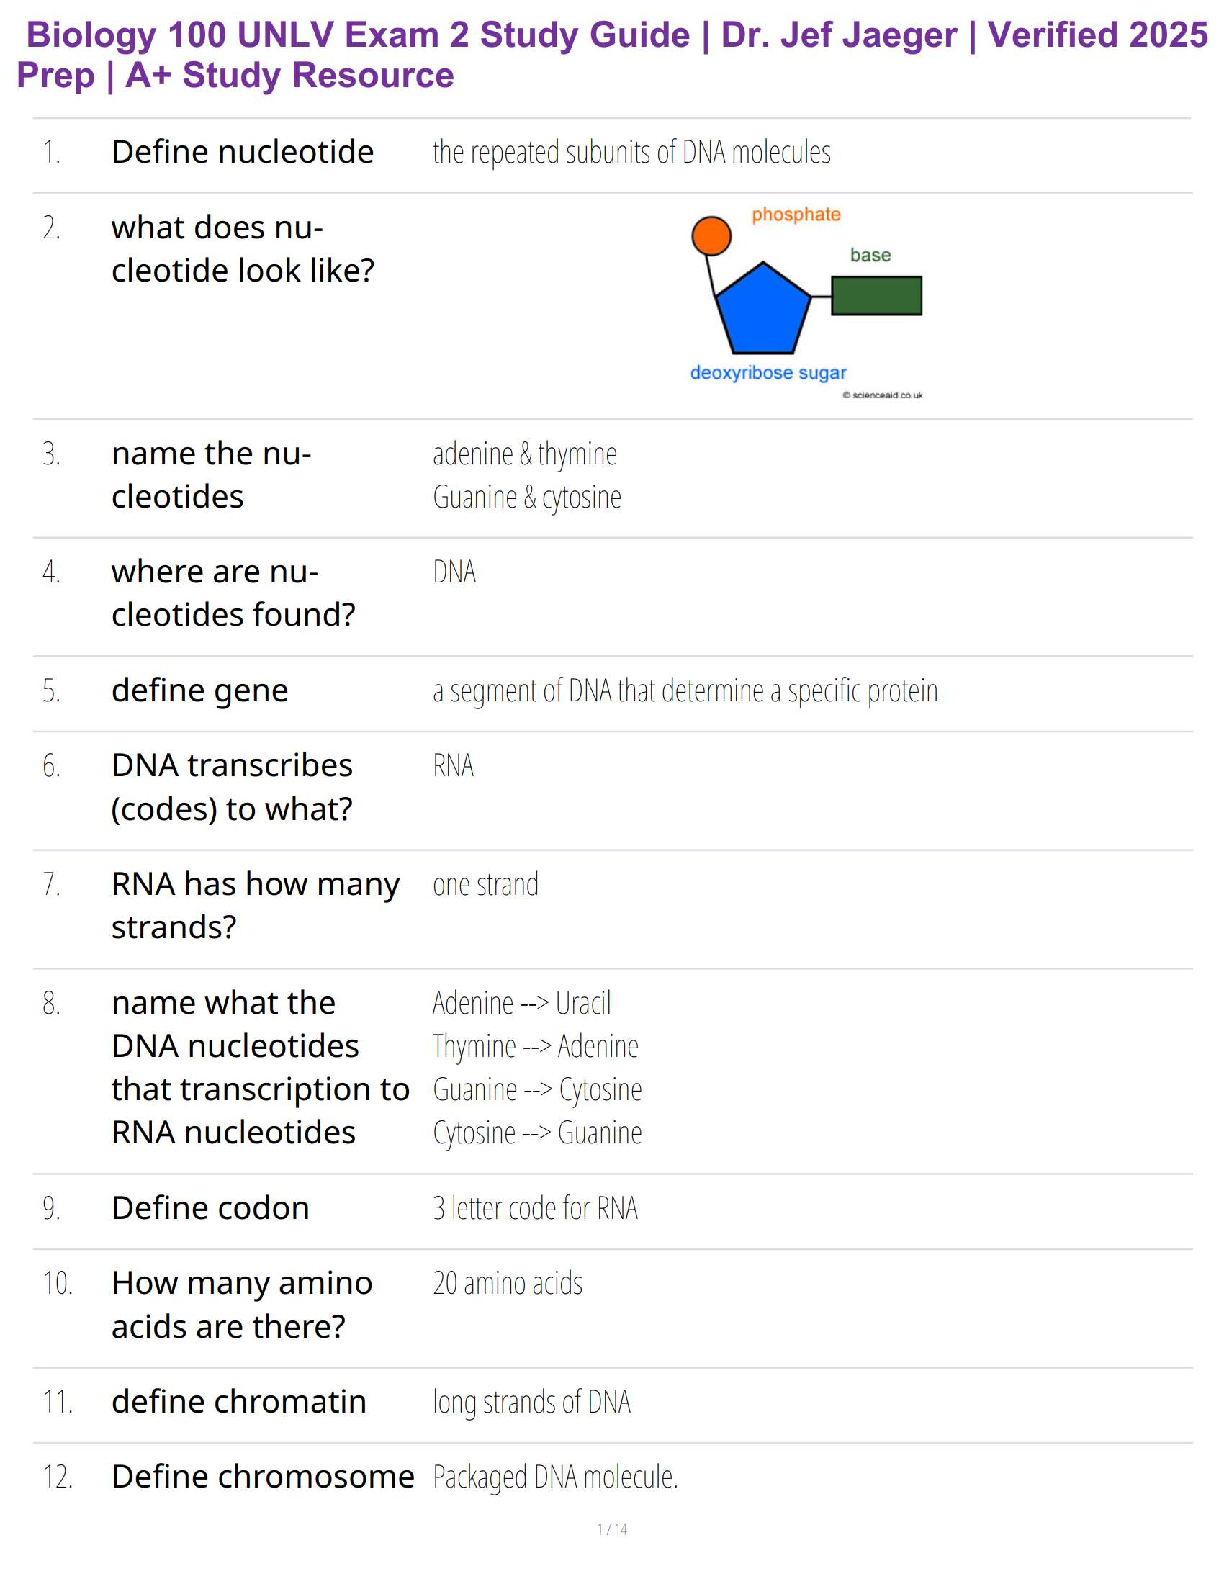1224x1584 pixels.
Task: Click the 'deoxyribose sugar' diagram label
Action: (x=768, y=373)
